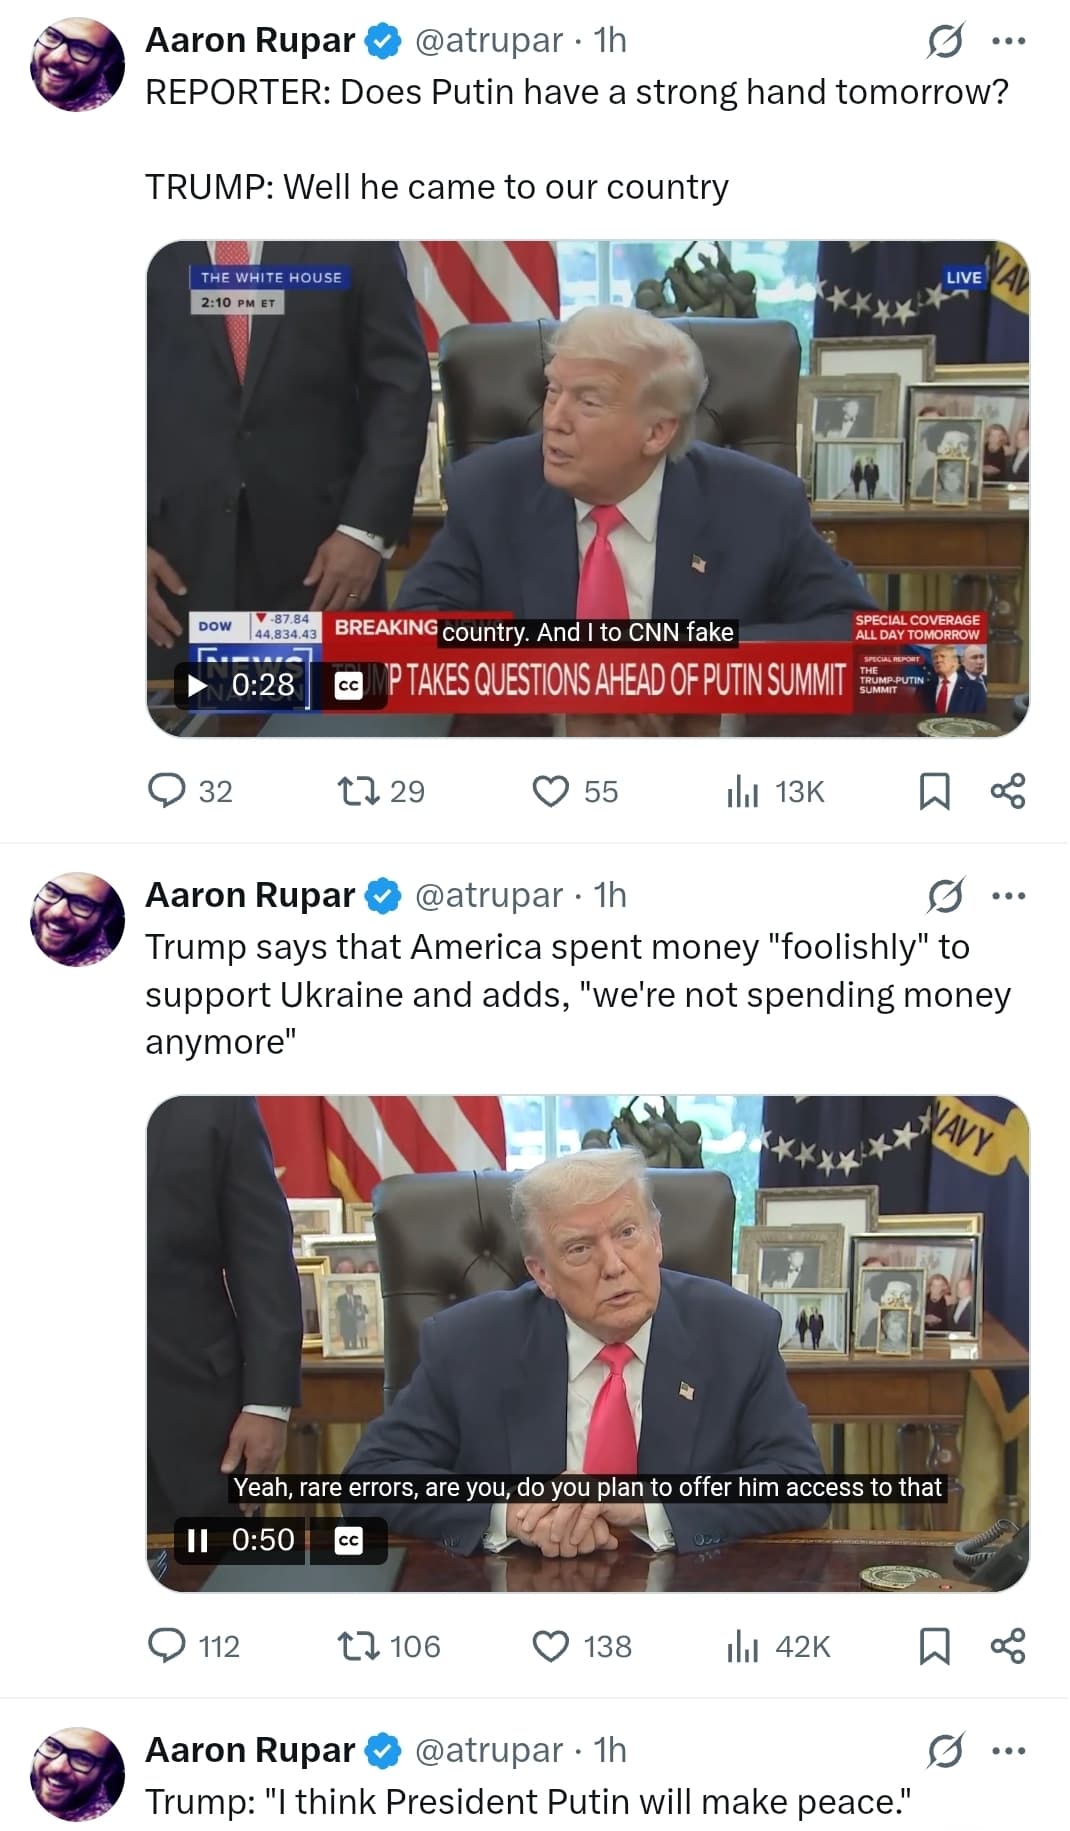1070x1831 pixels.
Task: Open @atrupar handle on the second tweet
Action: (488, 895)
